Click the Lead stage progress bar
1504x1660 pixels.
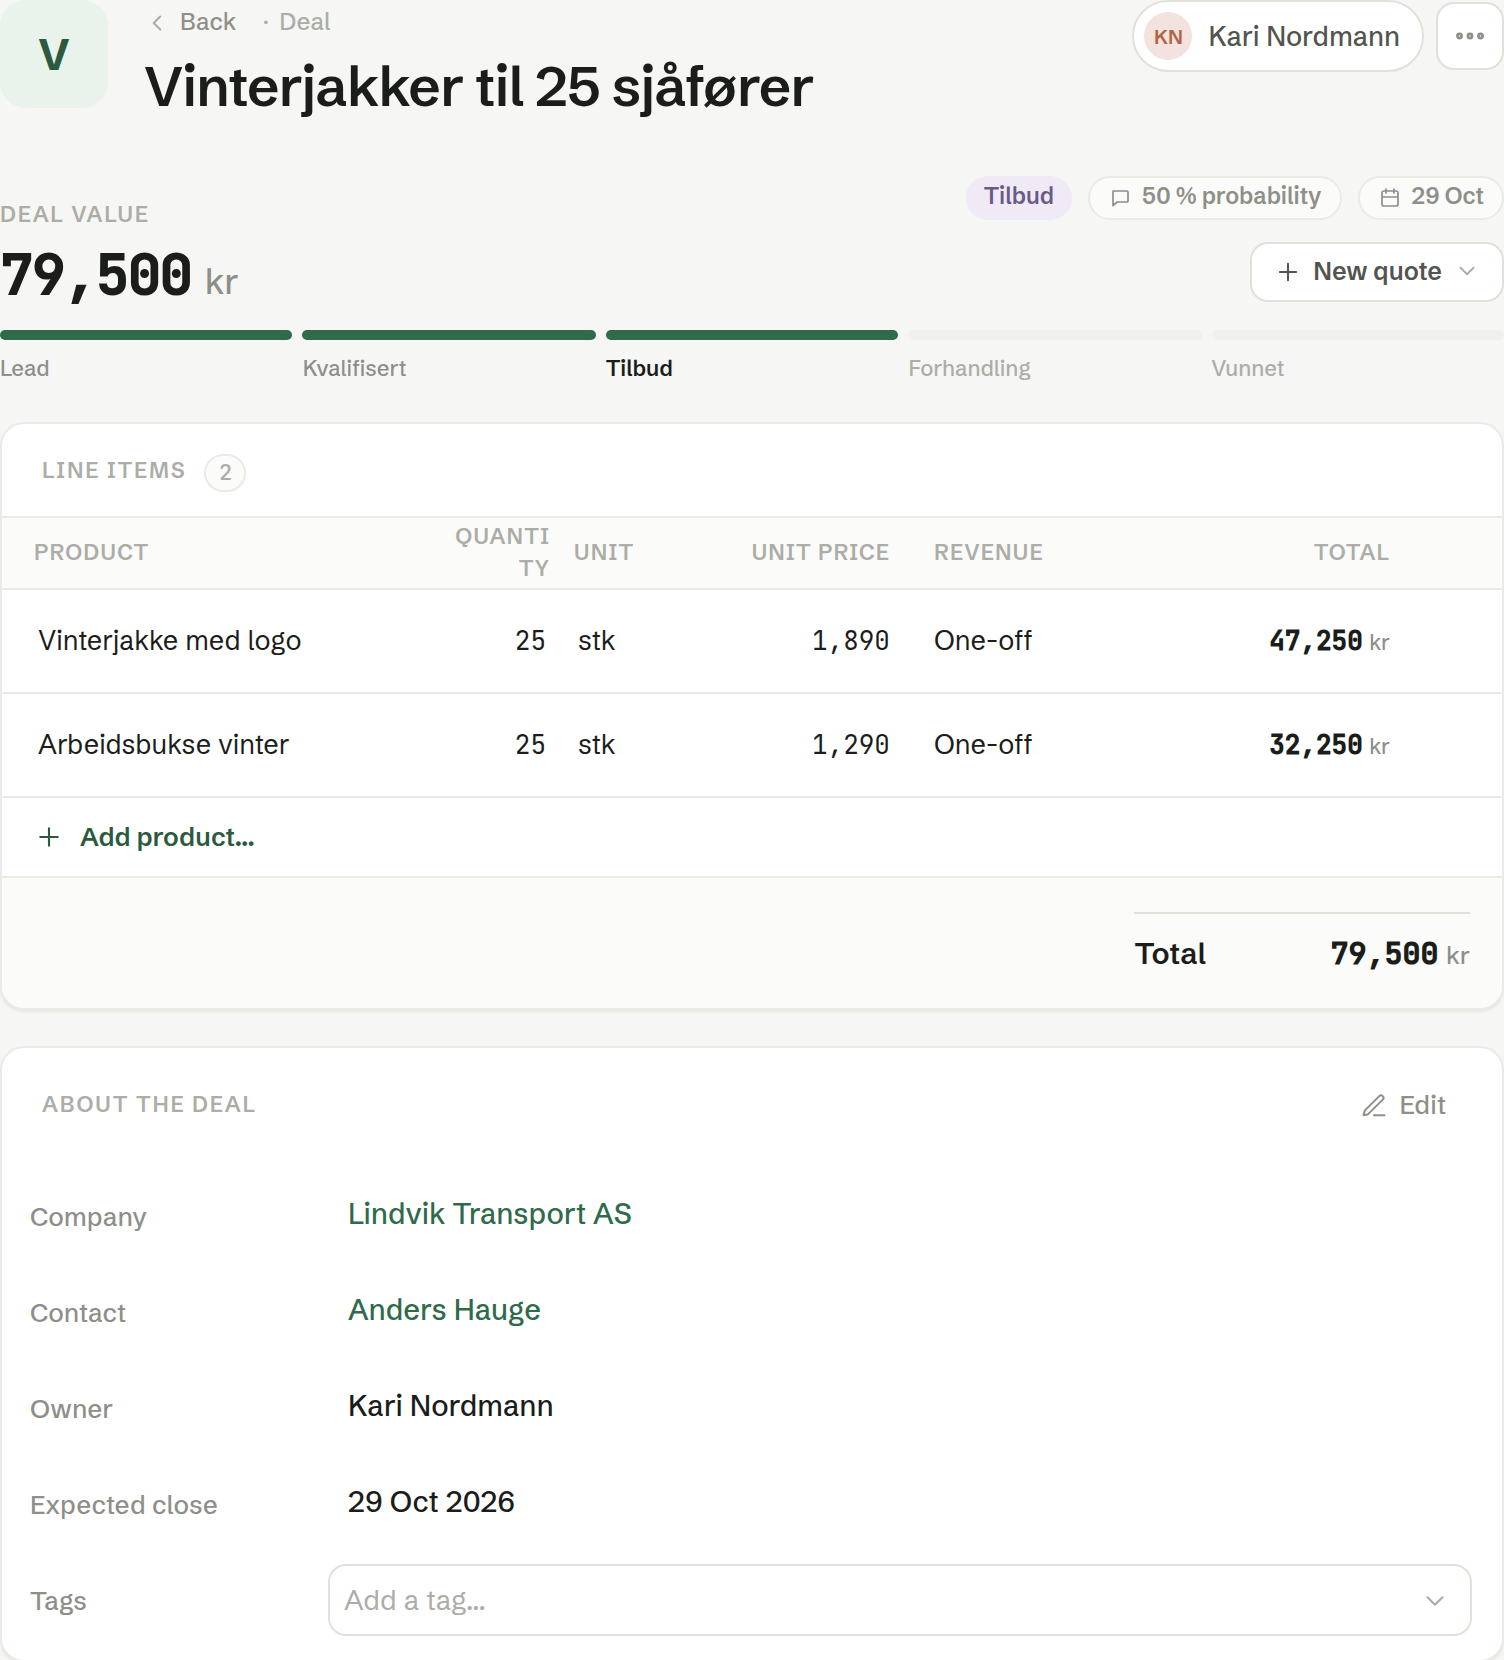pos(146,335)
